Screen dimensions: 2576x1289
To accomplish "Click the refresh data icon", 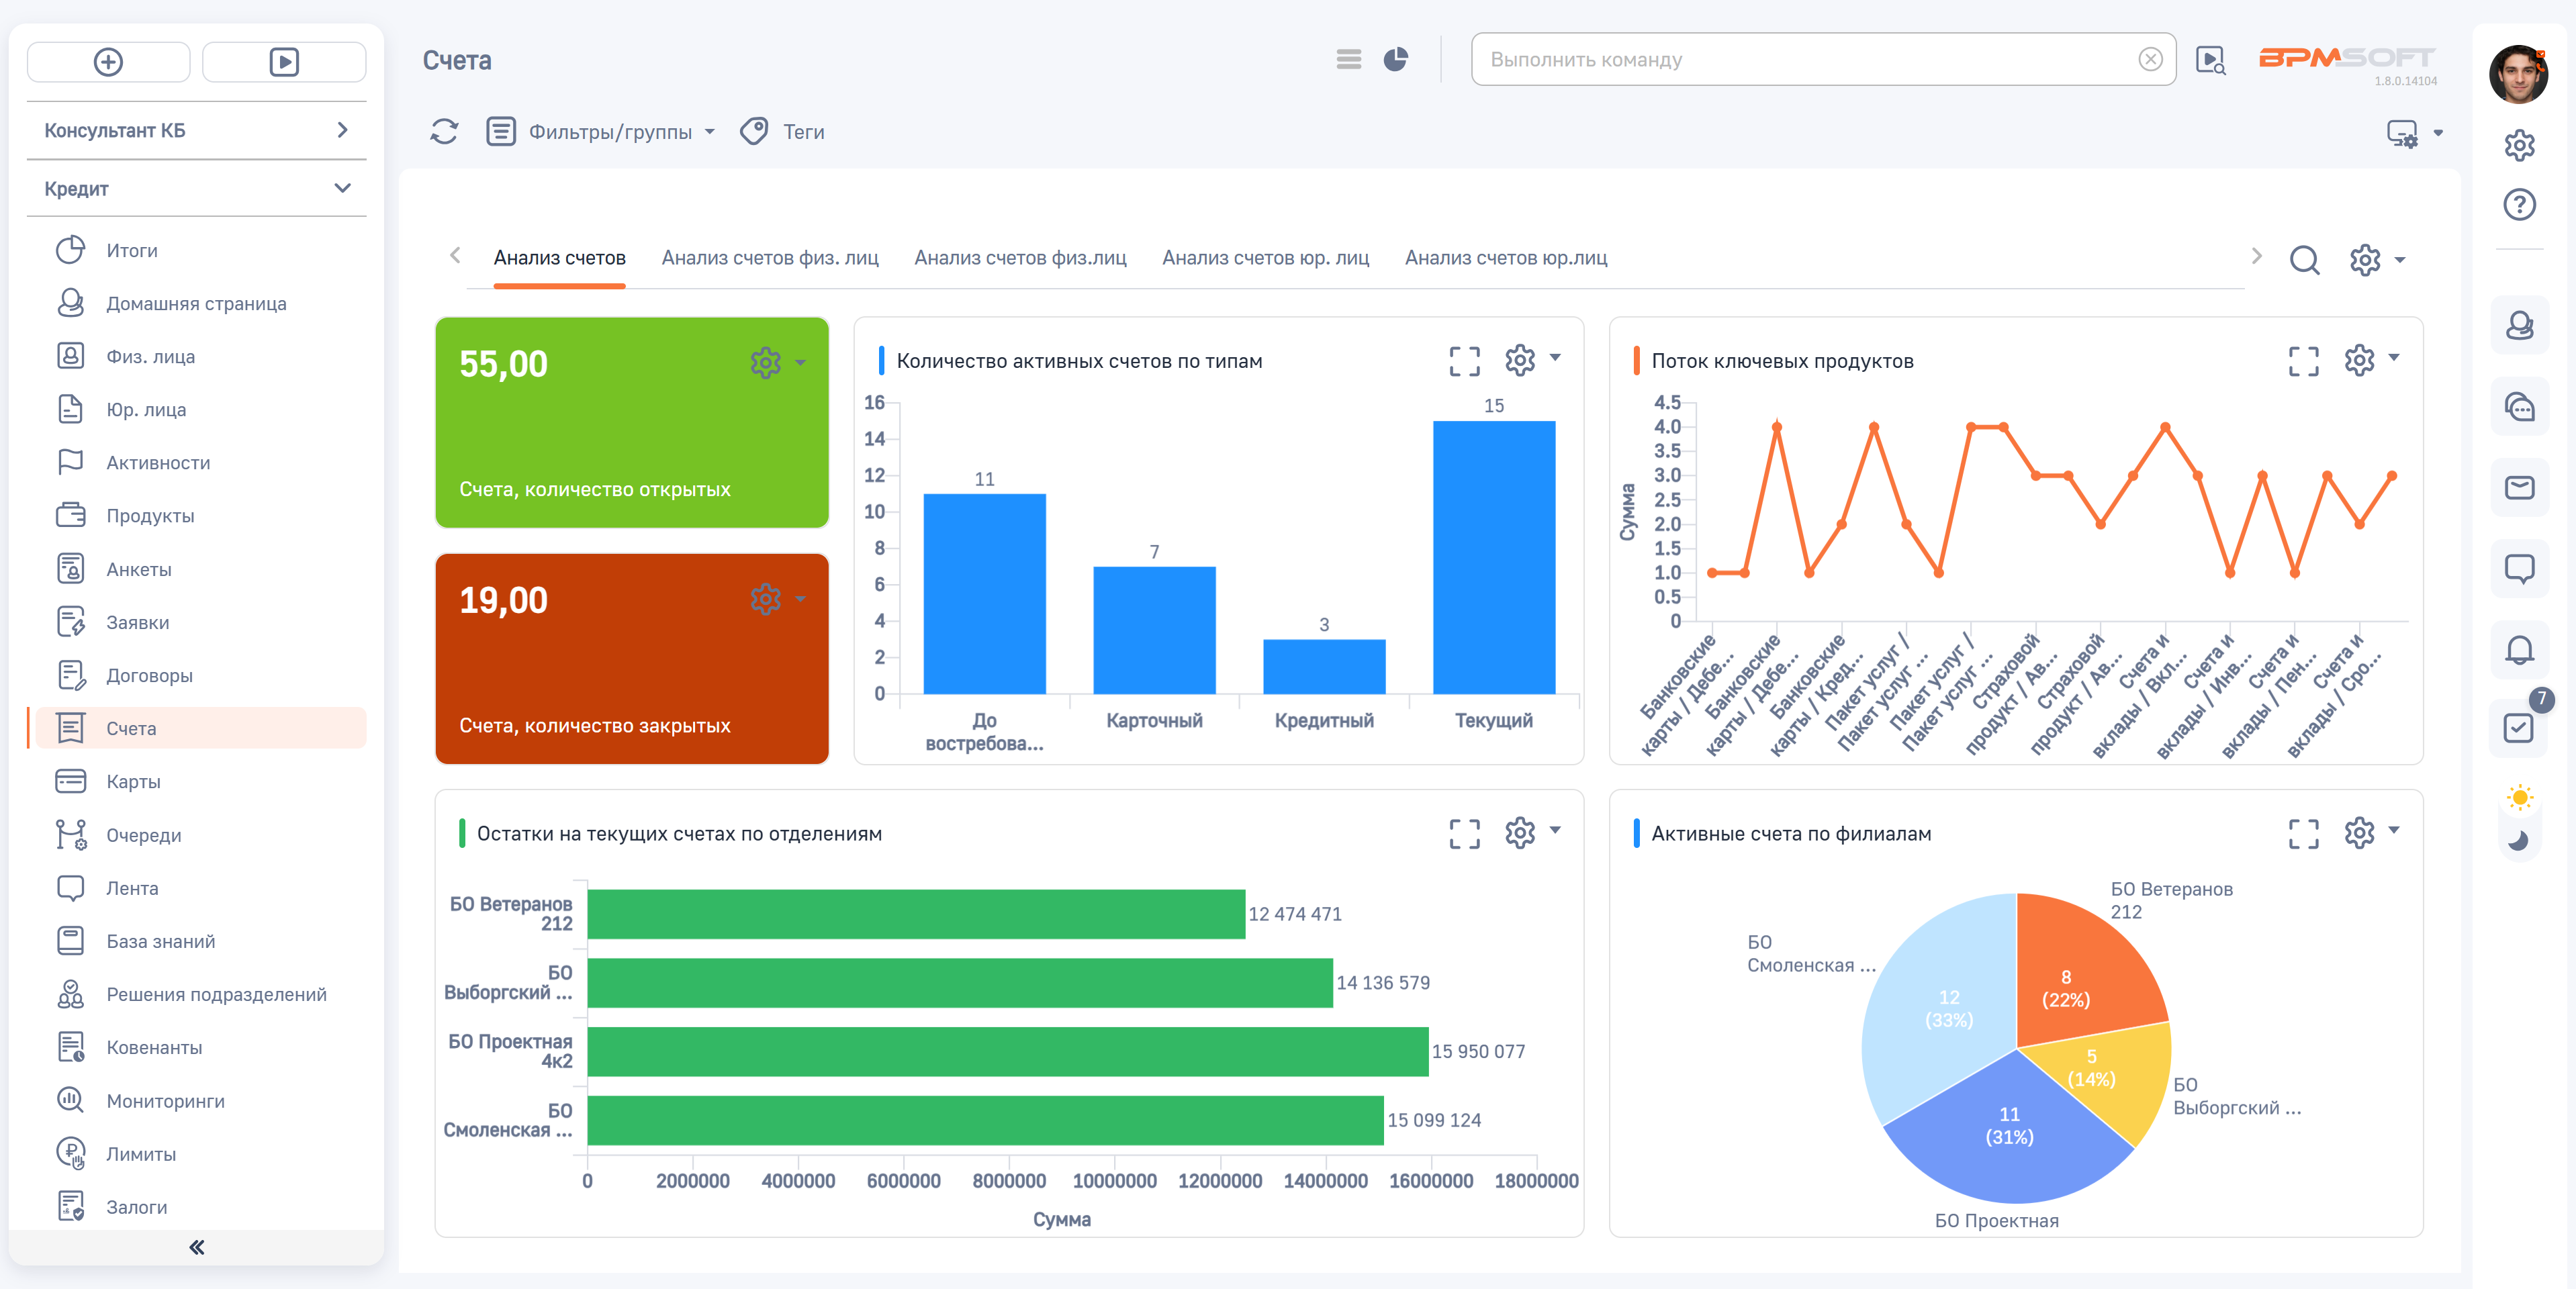I will click(x=444, y=132).
